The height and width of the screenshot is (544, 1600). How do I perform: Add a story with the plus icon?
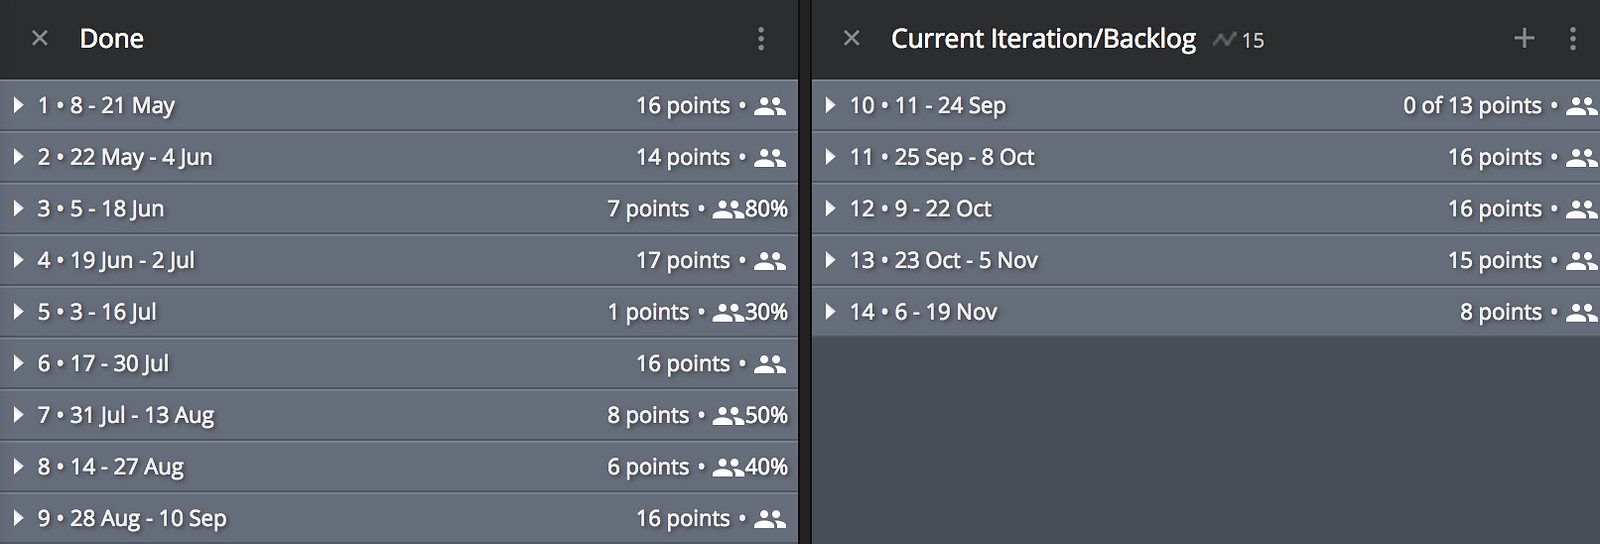1524,39
